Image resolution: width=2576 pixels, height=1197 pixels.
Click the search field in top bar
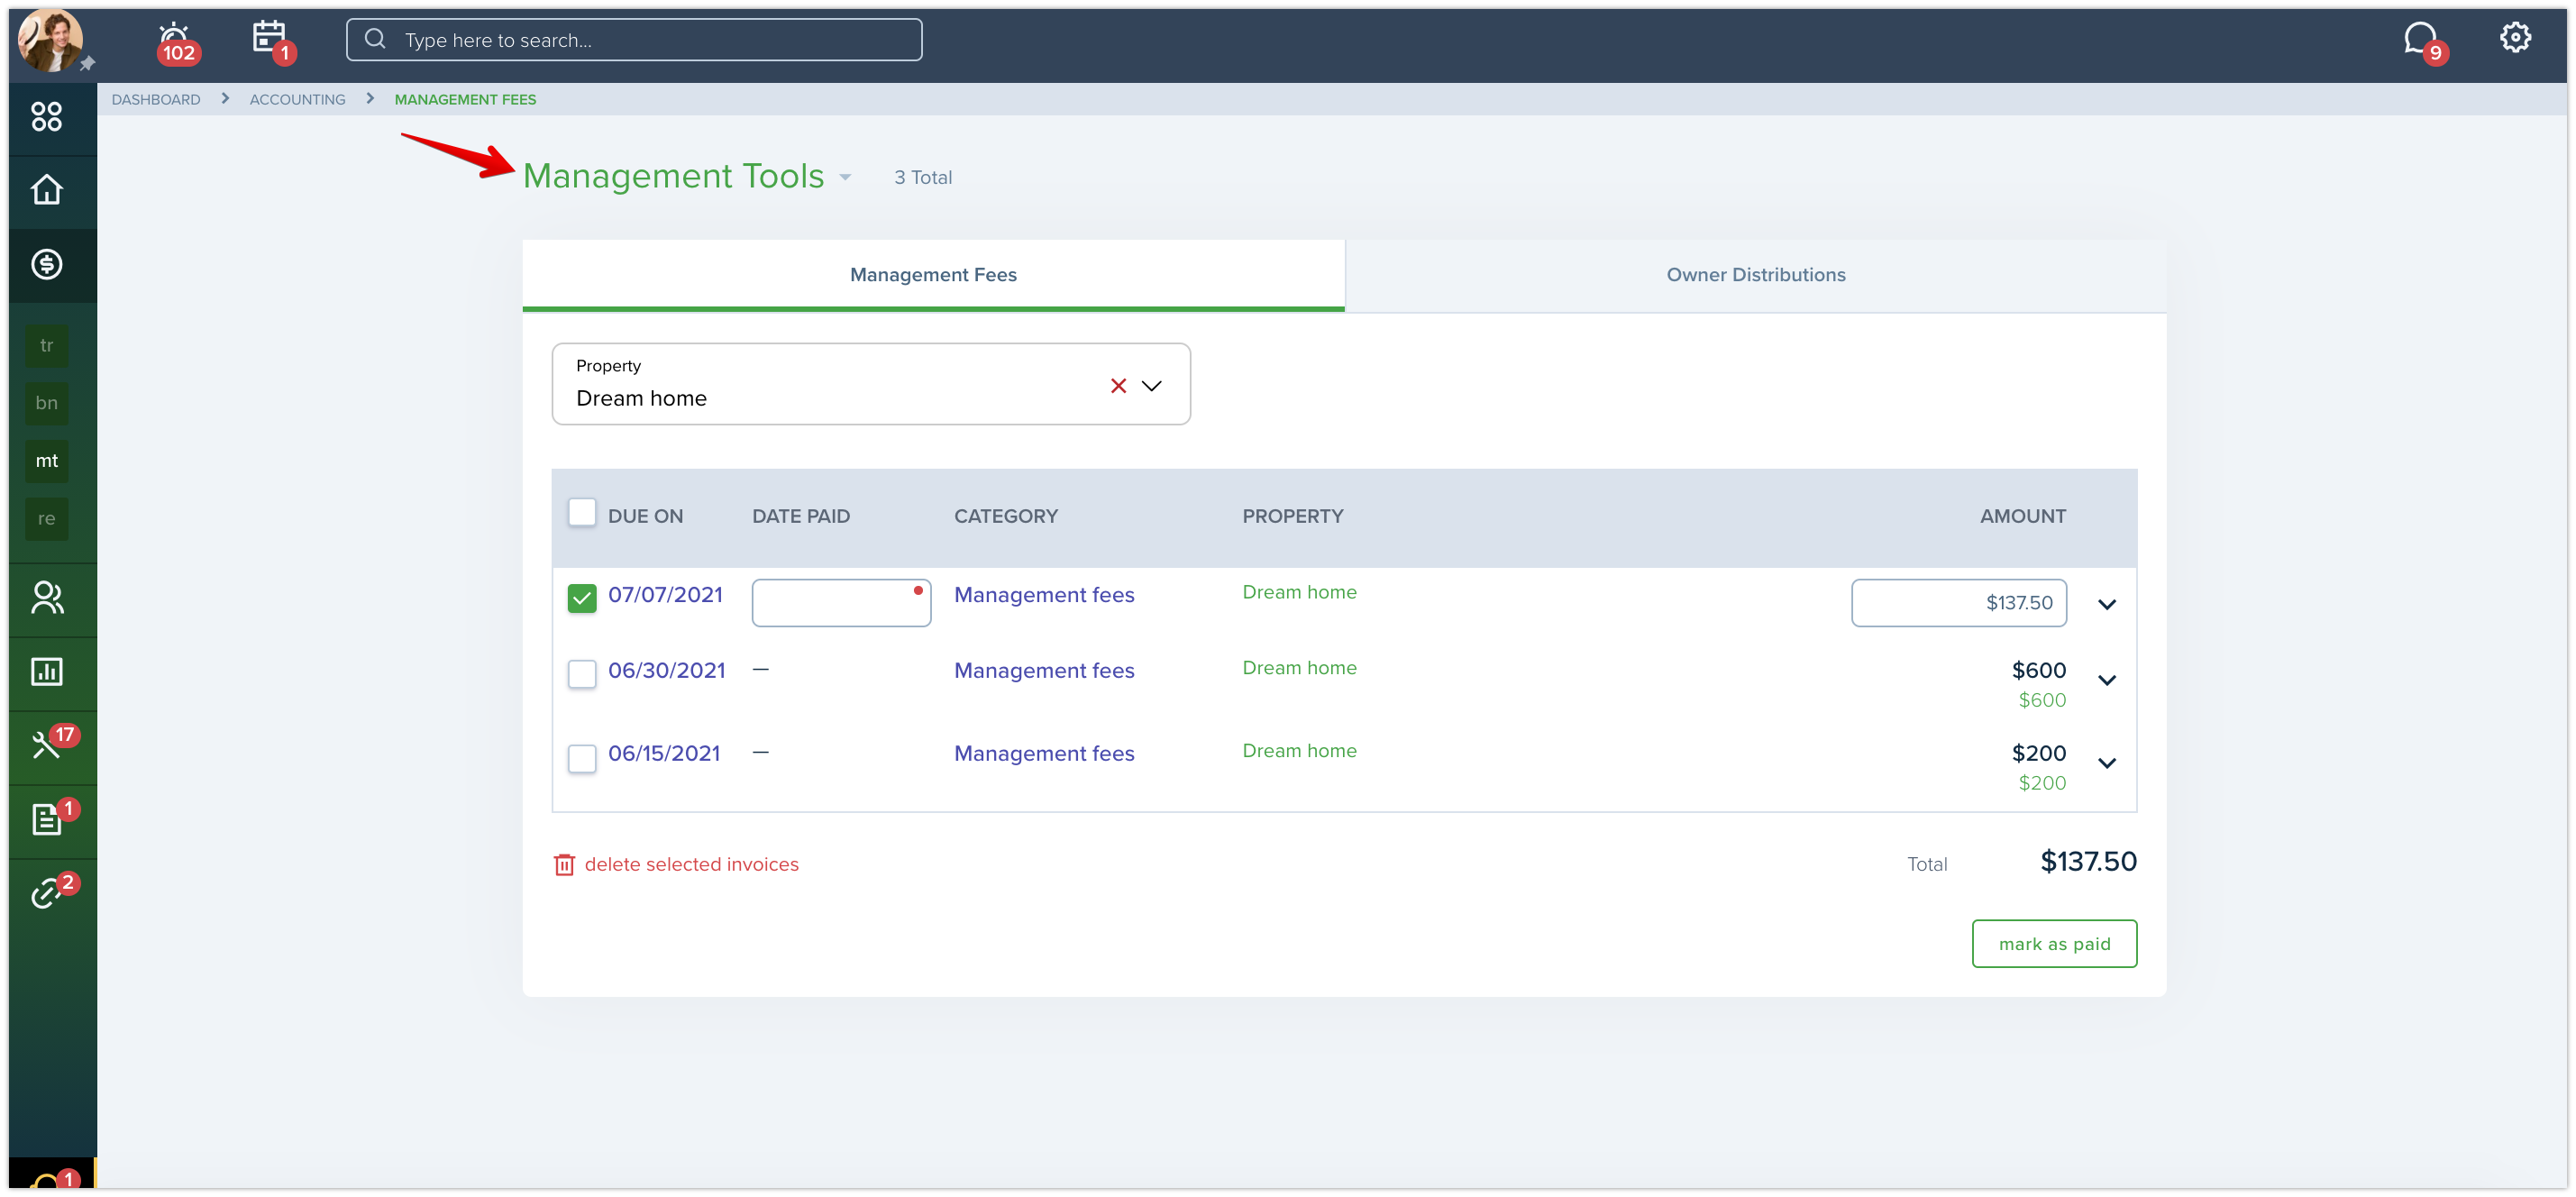click(x=634, y=40)
